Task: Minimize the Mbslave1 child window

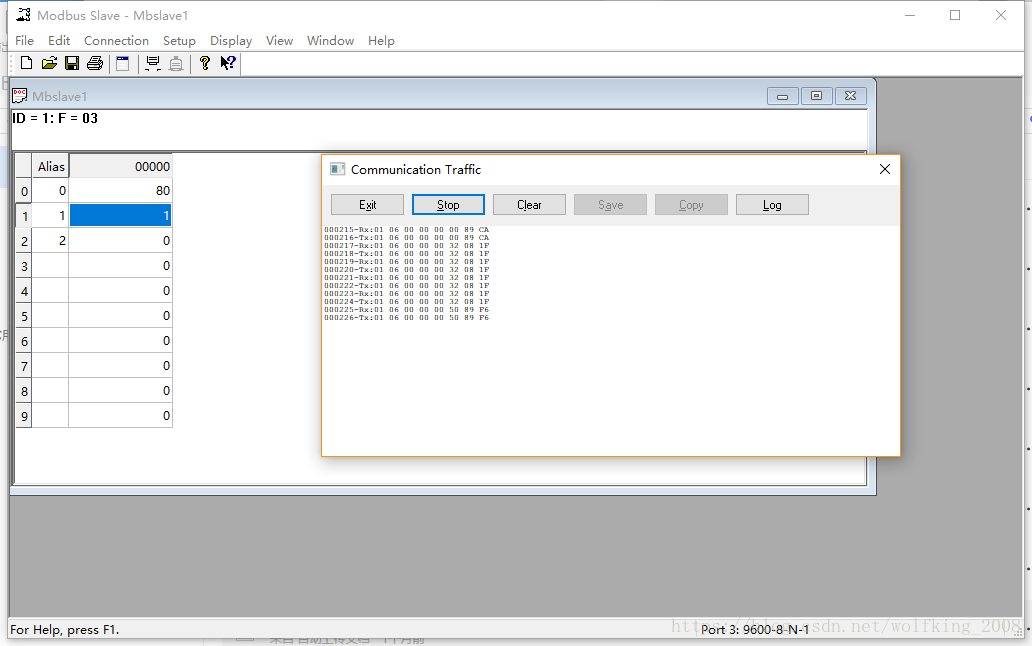Action: pyautogui.click(x=783, y=96)
